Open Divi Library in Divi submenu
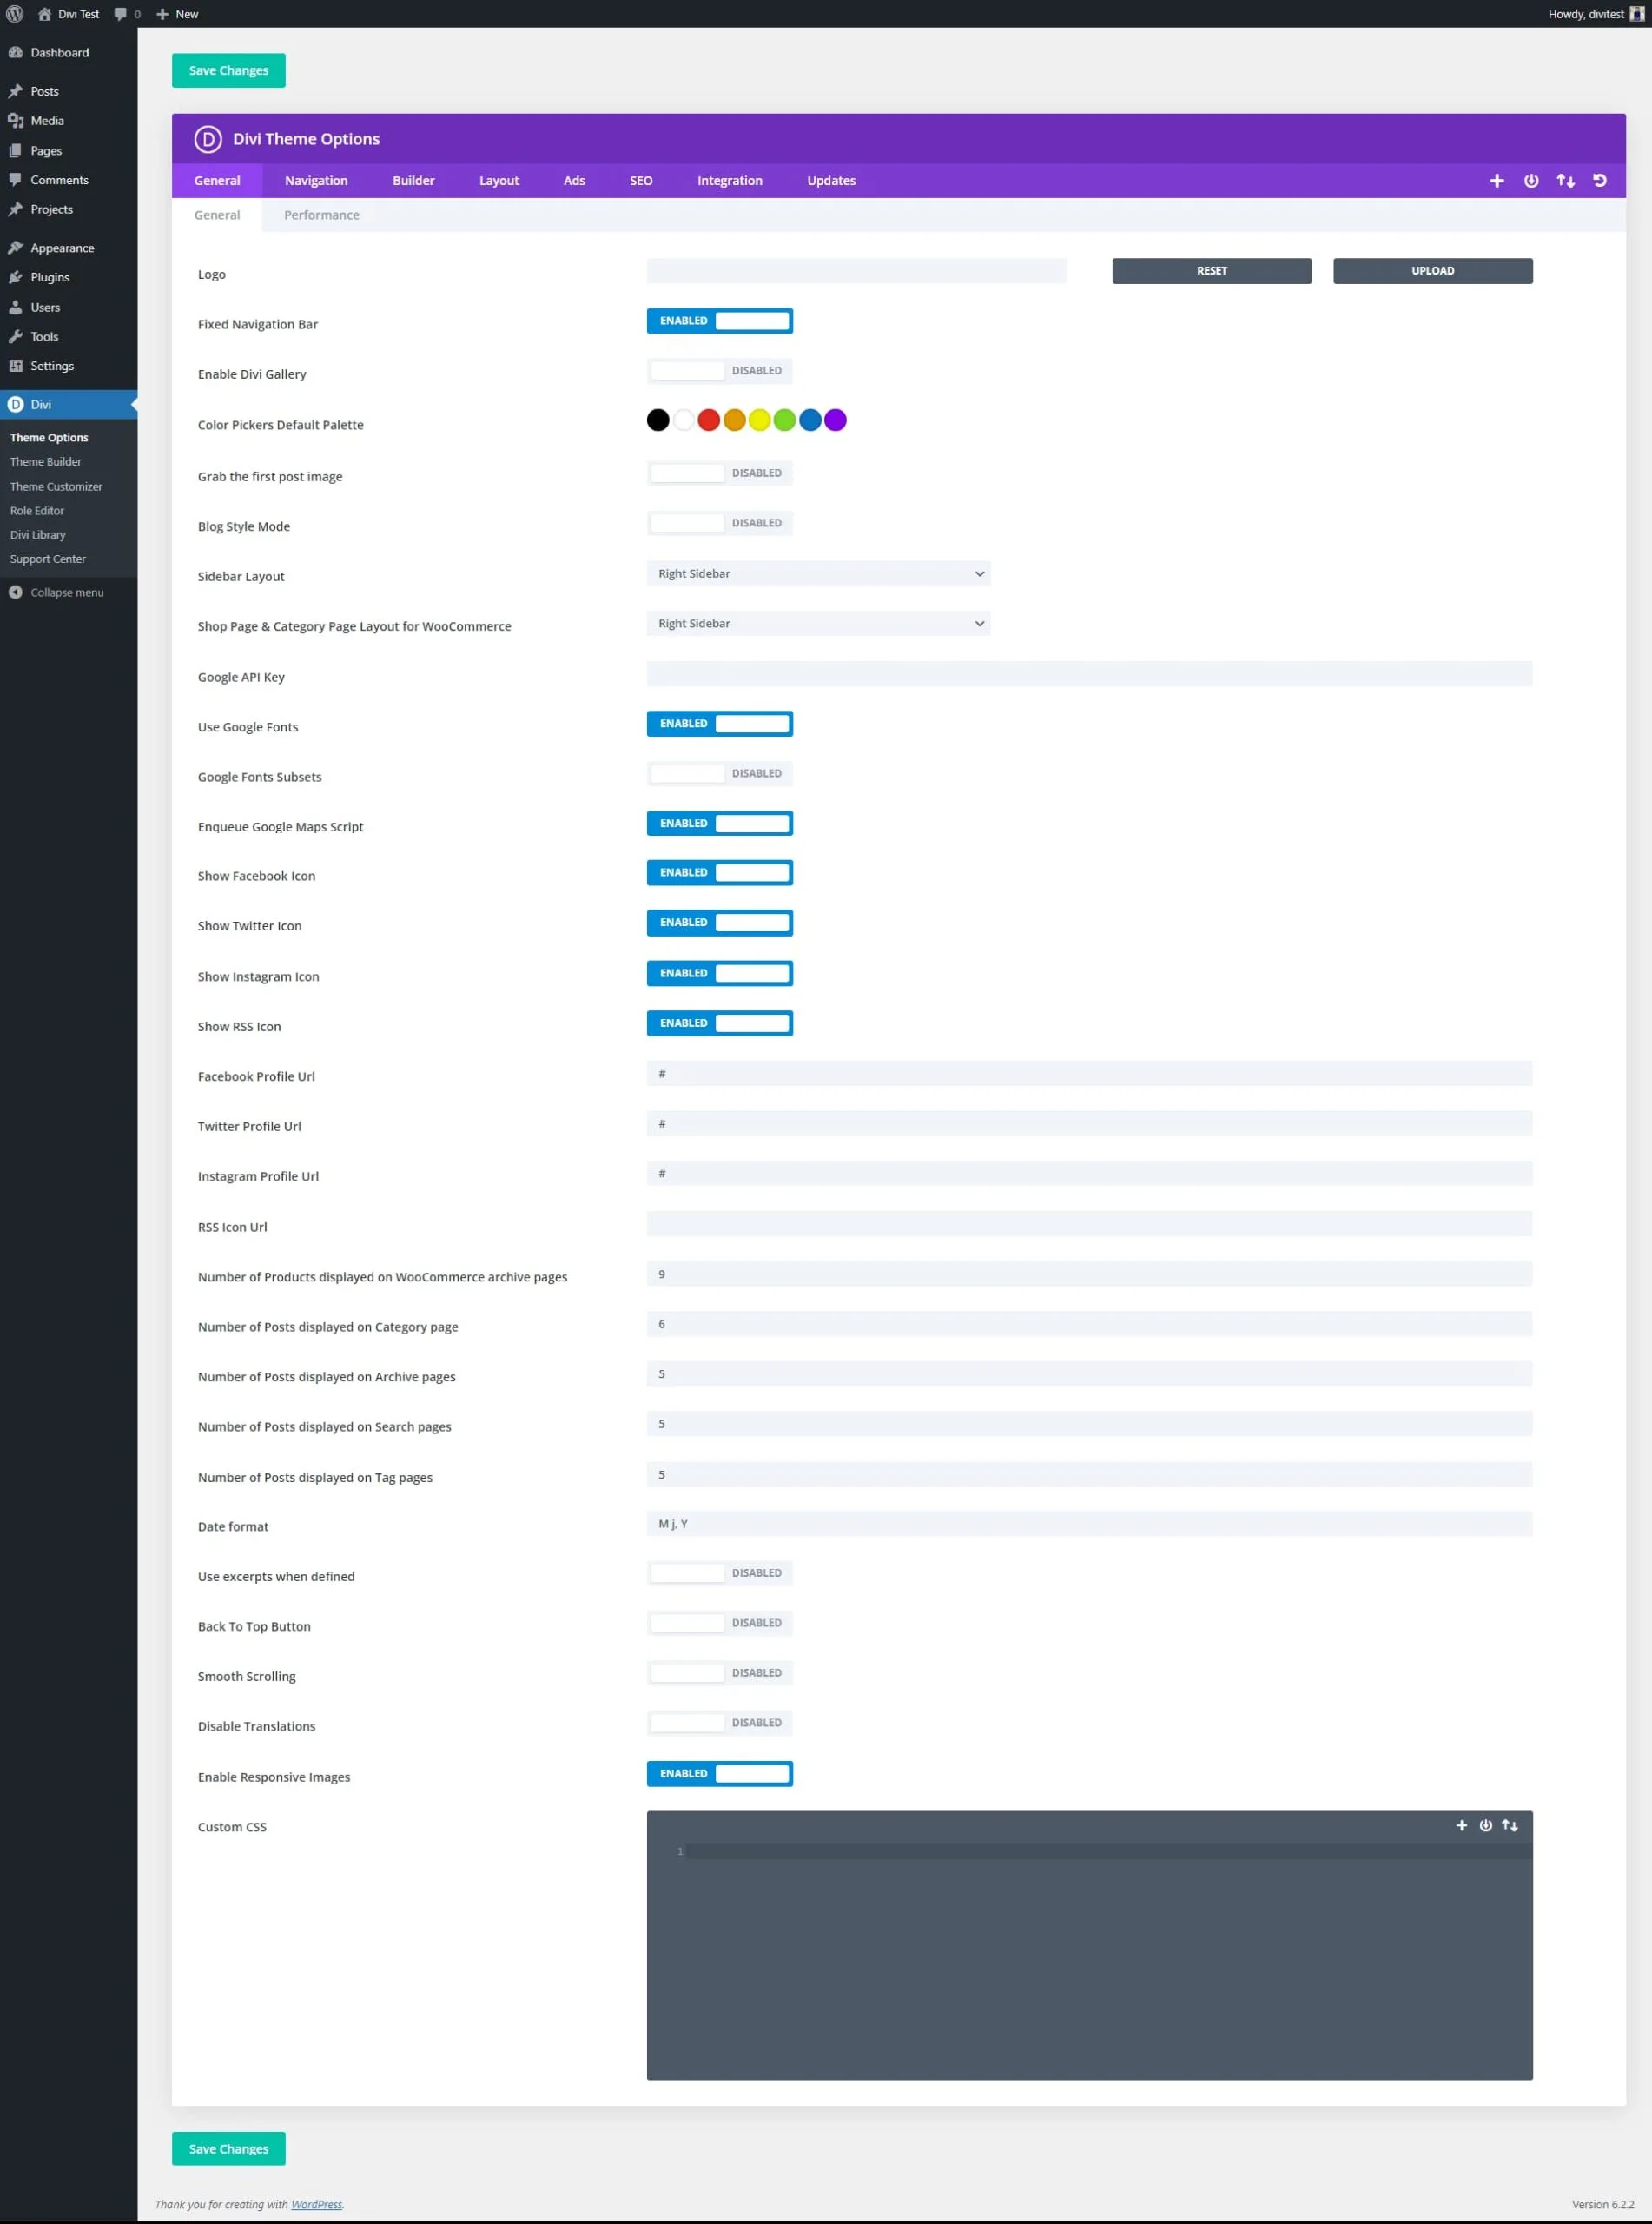Image resolution: width=1652 pixels, height=2224 pixels. [x=38, y=535]
